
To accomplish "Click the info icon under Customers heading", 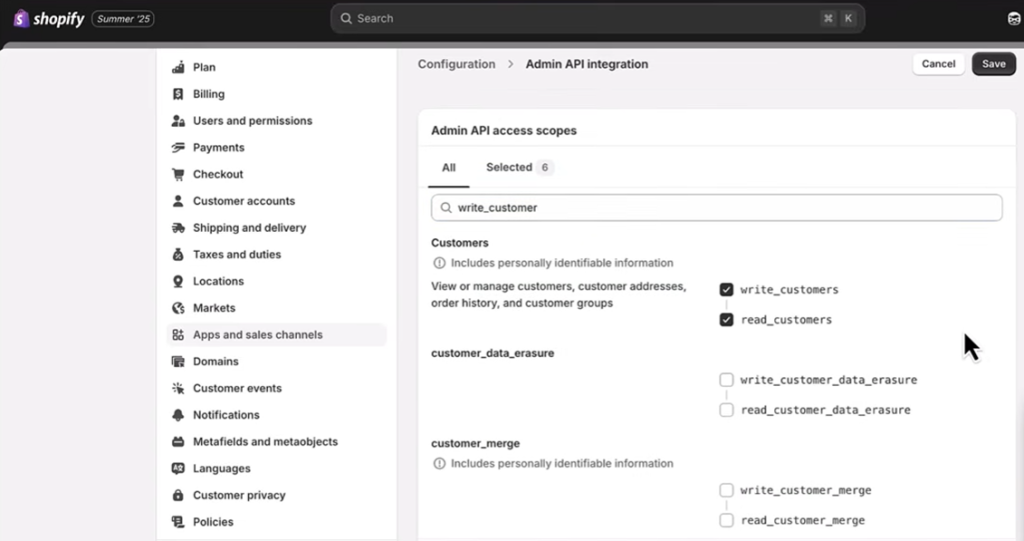I will tap(440, 263).
